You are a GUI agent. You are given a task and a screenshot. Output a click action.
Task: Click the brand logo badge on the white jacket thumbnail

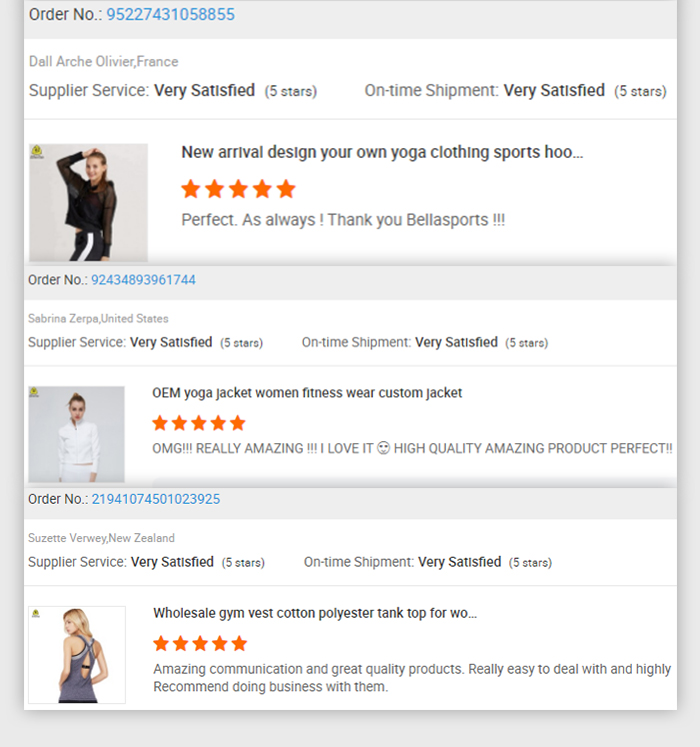[x=34, y=392]
